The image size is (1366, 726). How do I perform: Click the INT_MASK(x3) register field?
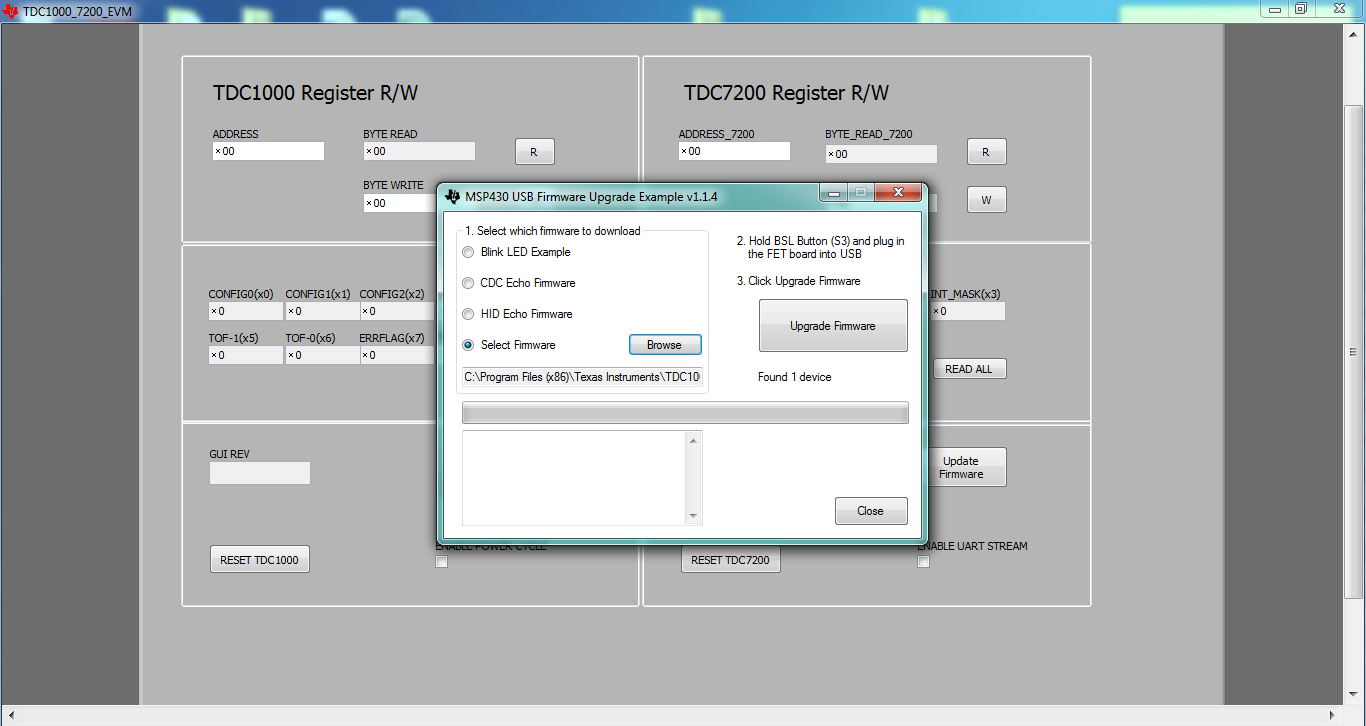coord(967,311)
